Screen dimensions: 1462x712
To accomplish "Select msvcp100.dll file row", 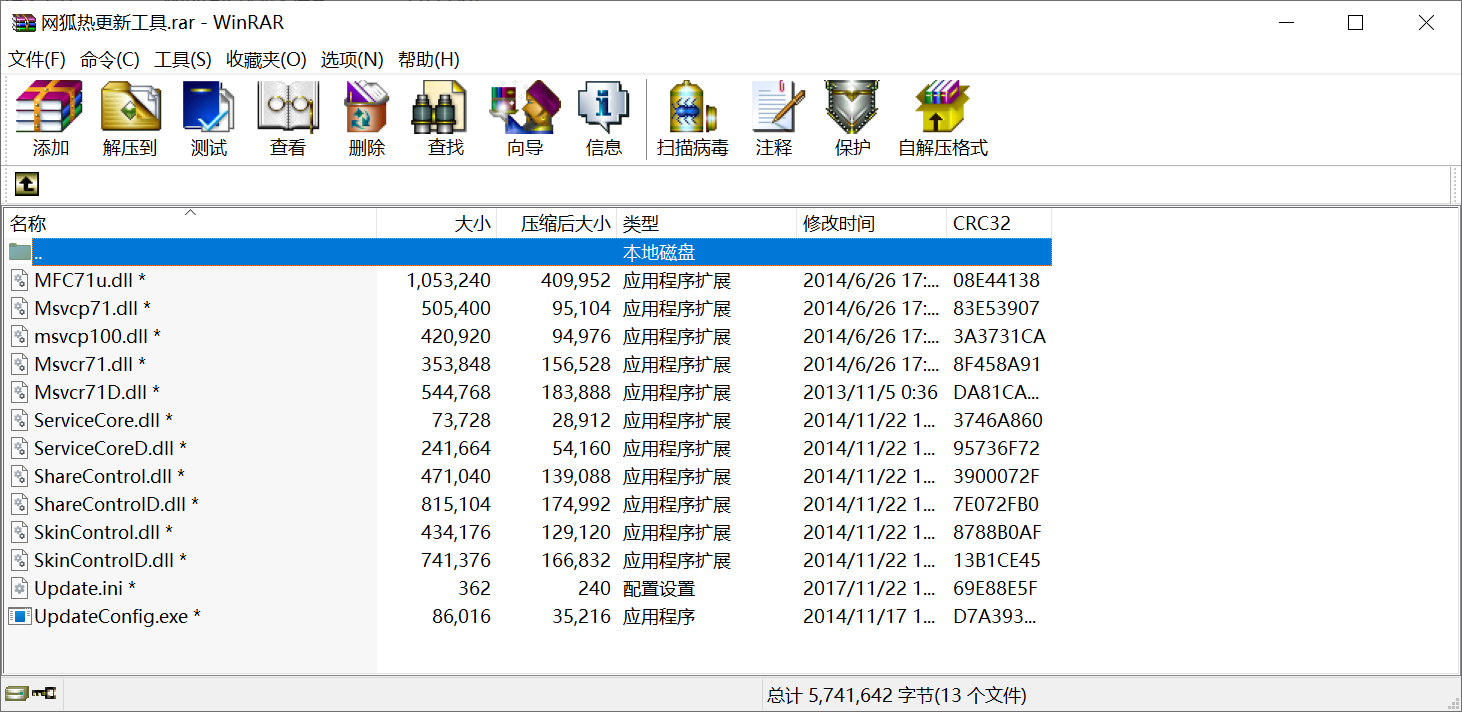I will (528, 336).
